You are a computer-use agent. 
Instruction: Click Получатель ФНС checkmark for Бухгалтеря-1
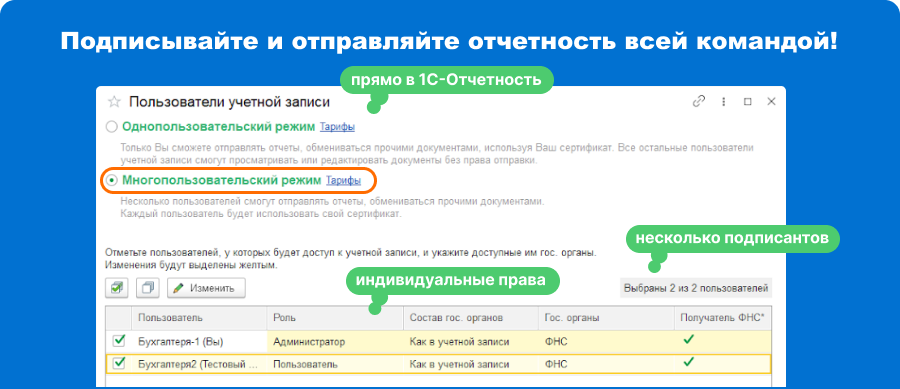[689, 340]
